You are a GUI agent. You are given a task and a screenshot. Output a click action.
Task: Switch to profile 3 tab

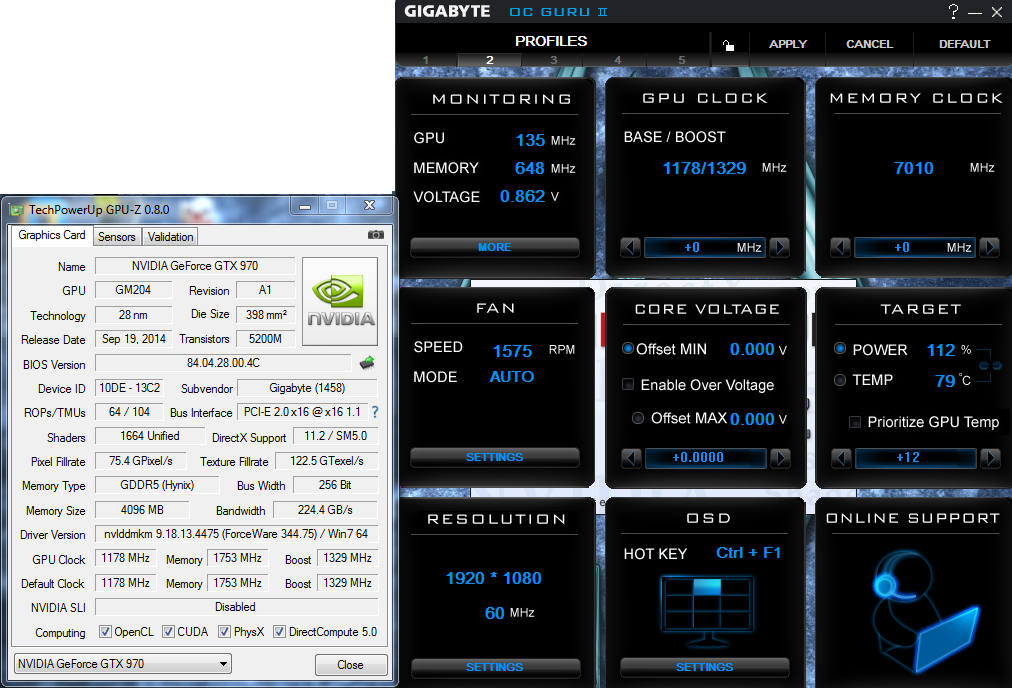coord(553,60)
